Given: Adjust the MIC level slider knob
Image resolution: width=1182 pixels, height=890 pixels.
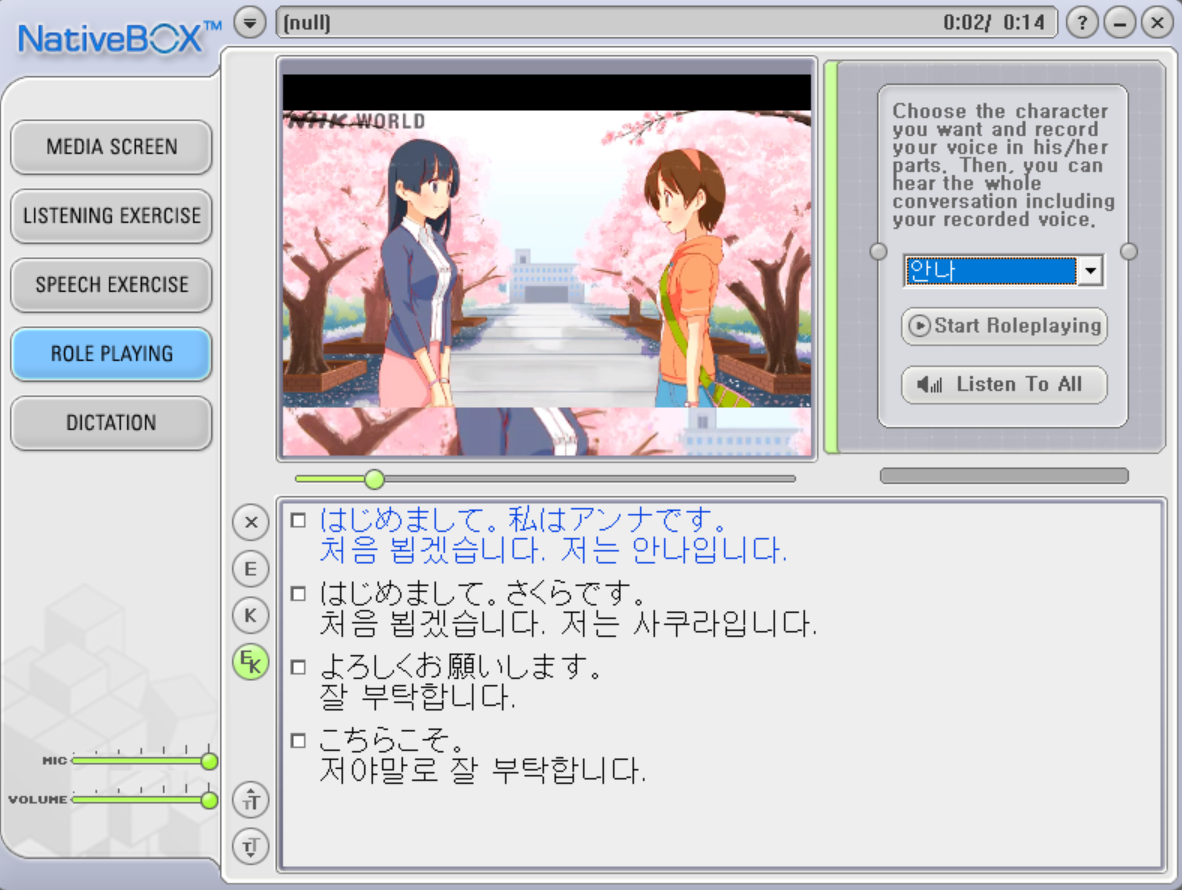Looking at the screenshot, I should (210, 761).
